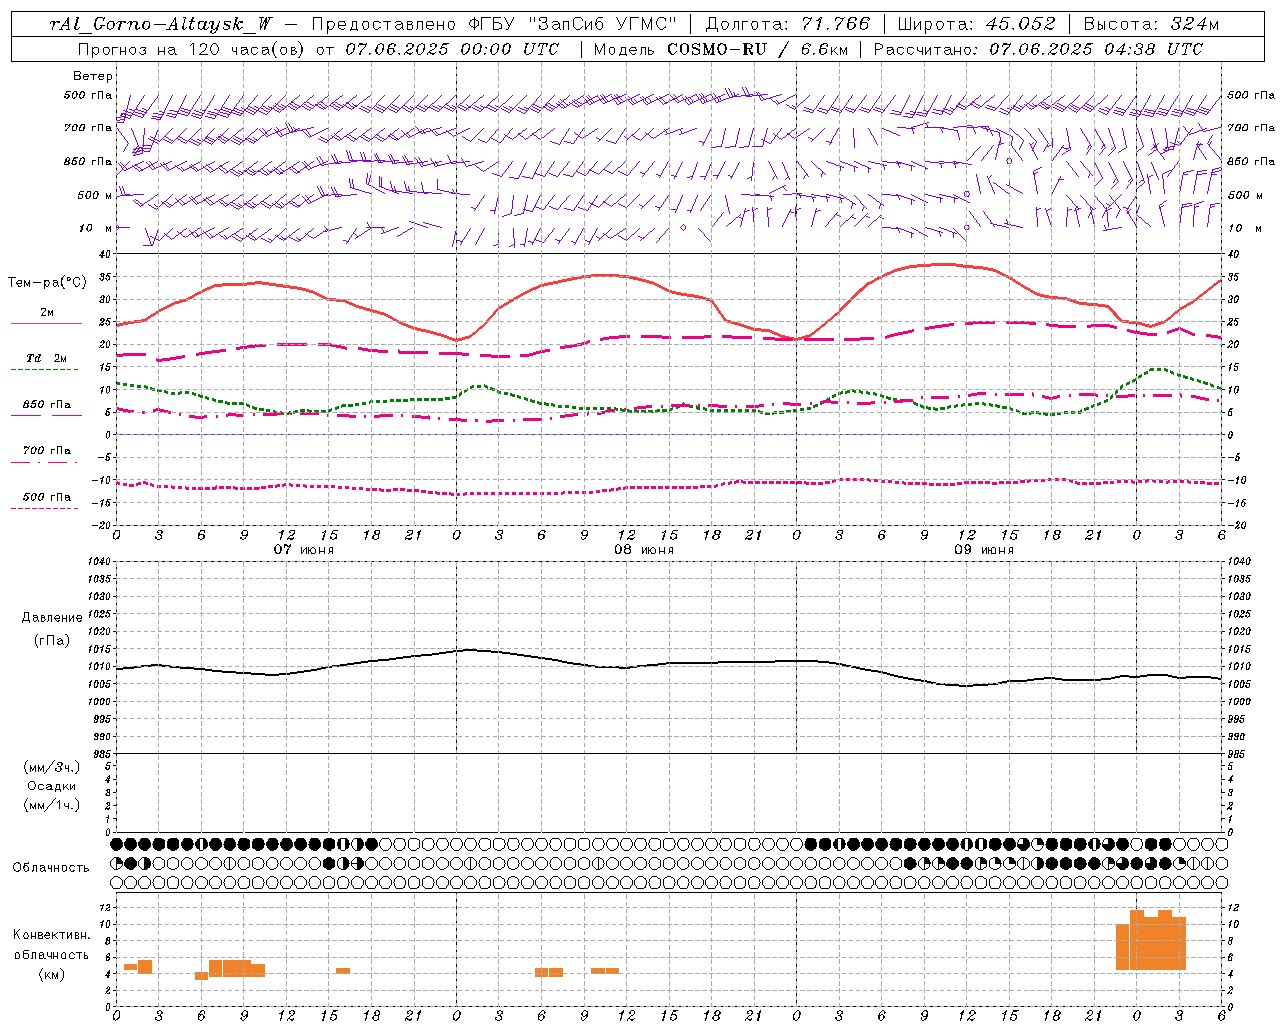
Task: Click the 09 июня date label
Action: pyautogui.click(x=984, y=550)
